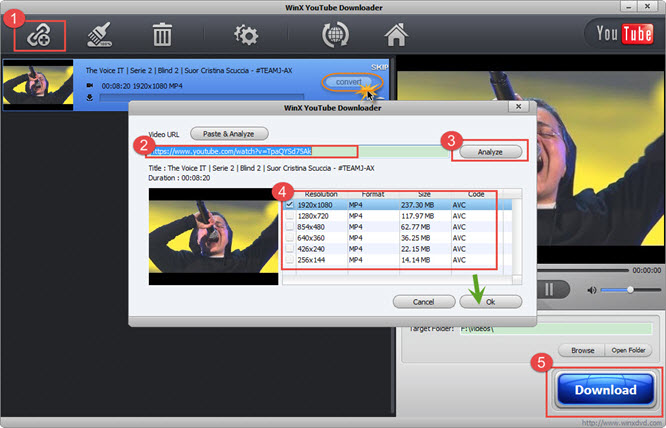Screen dimensions: 666x428
Task: Click into the Video URL field
Action: point(297,152)
